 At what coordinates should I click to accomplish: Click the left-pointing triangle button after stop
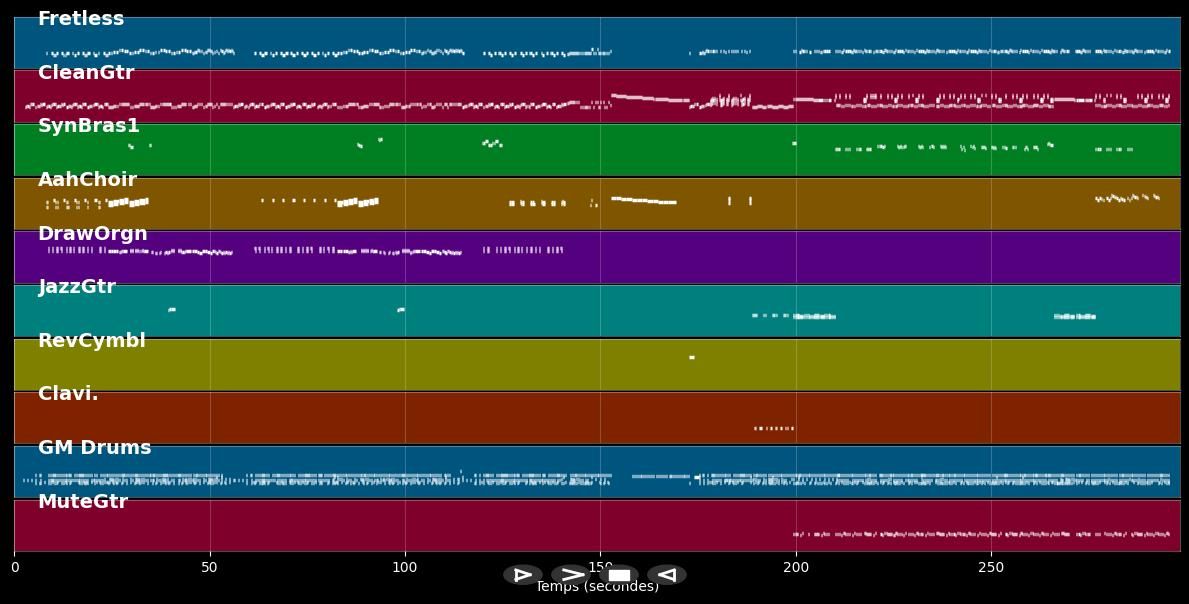tap(666, 575)
